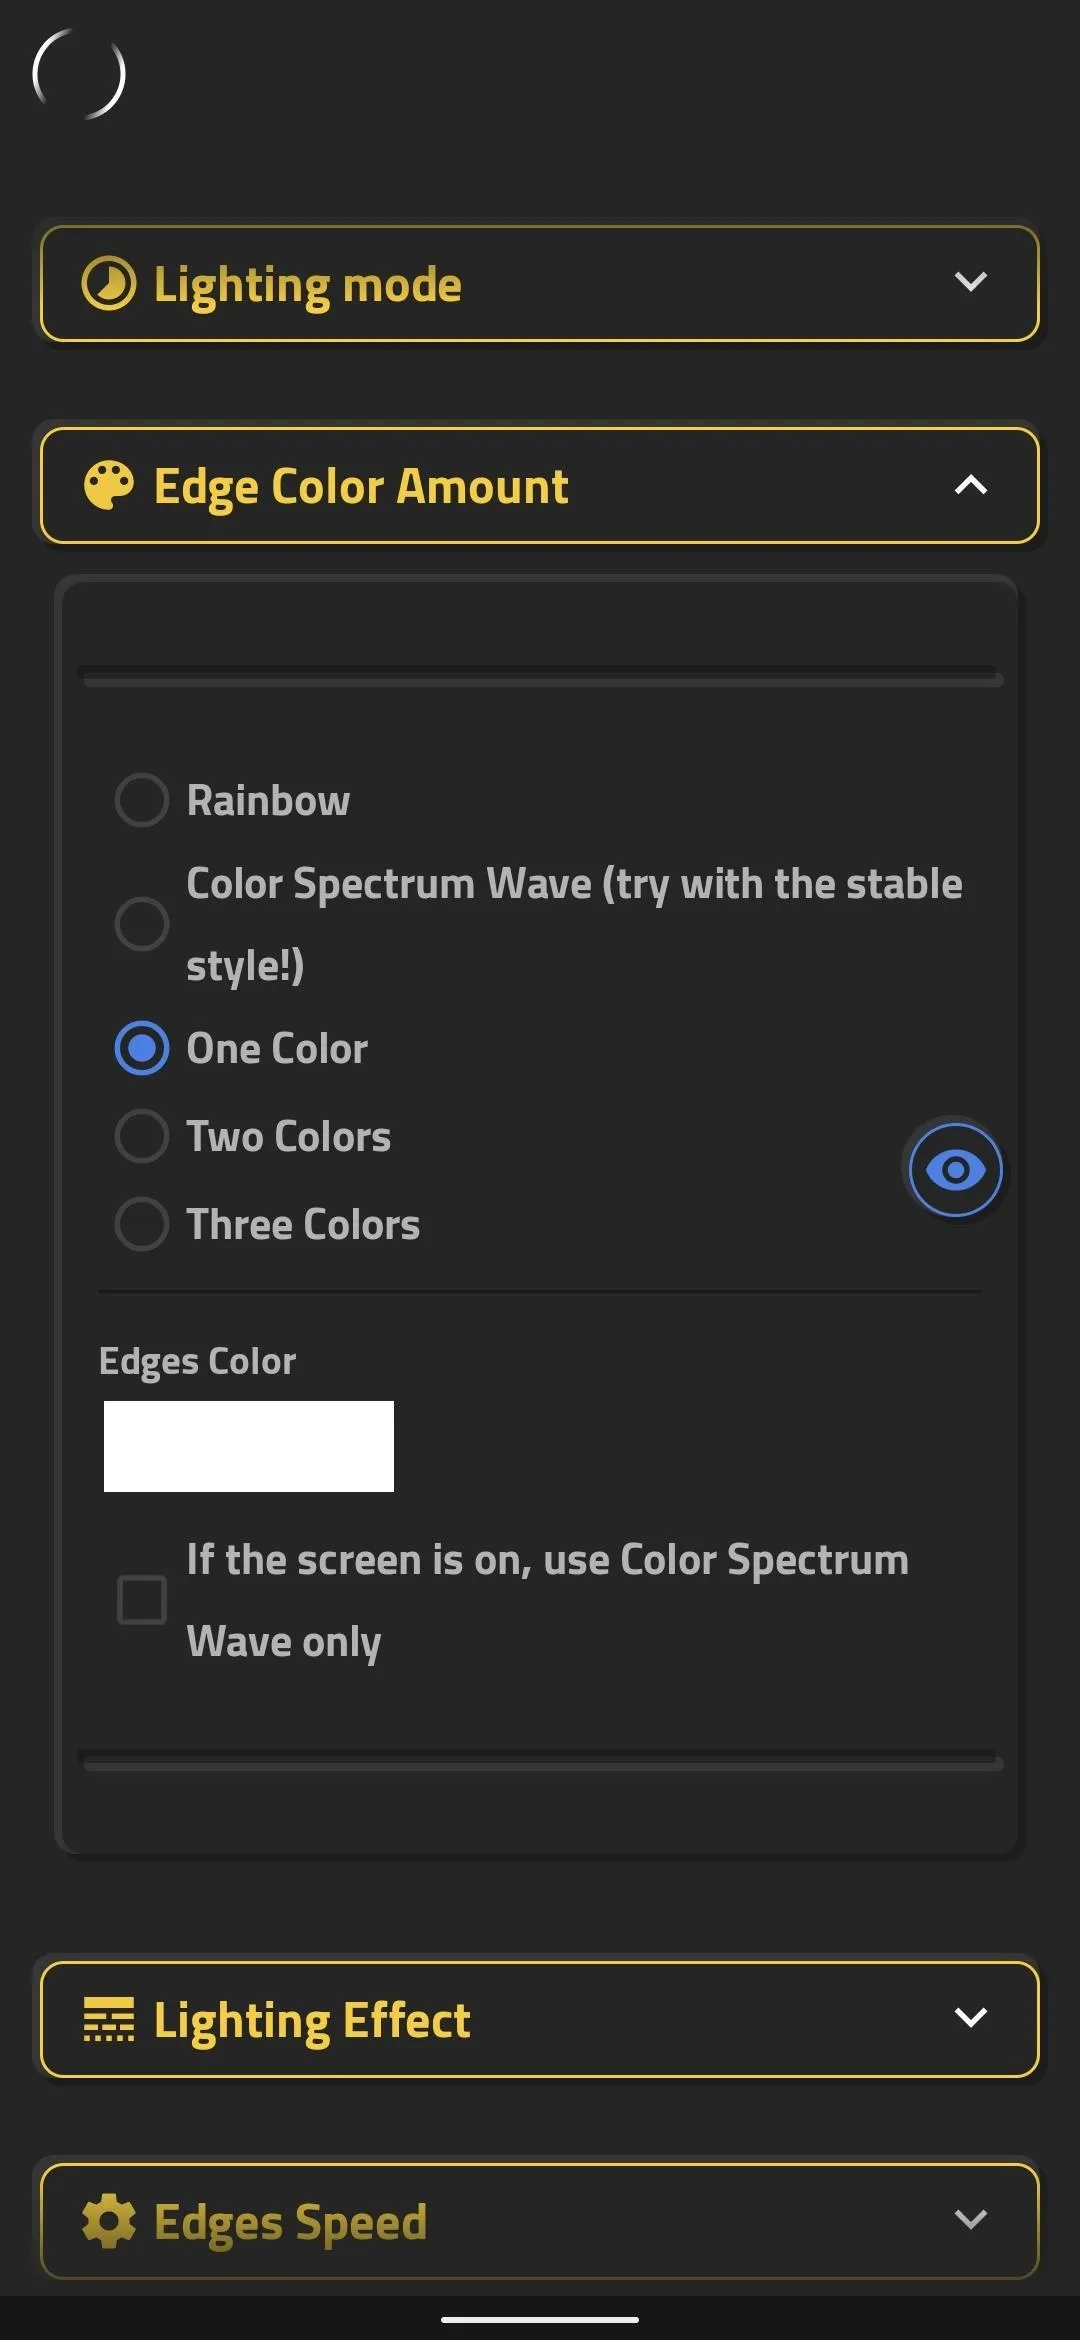This screenshot has height=2340, width=1080.
Task: Tap the Lighting mode moon icon
Action: 108,284
